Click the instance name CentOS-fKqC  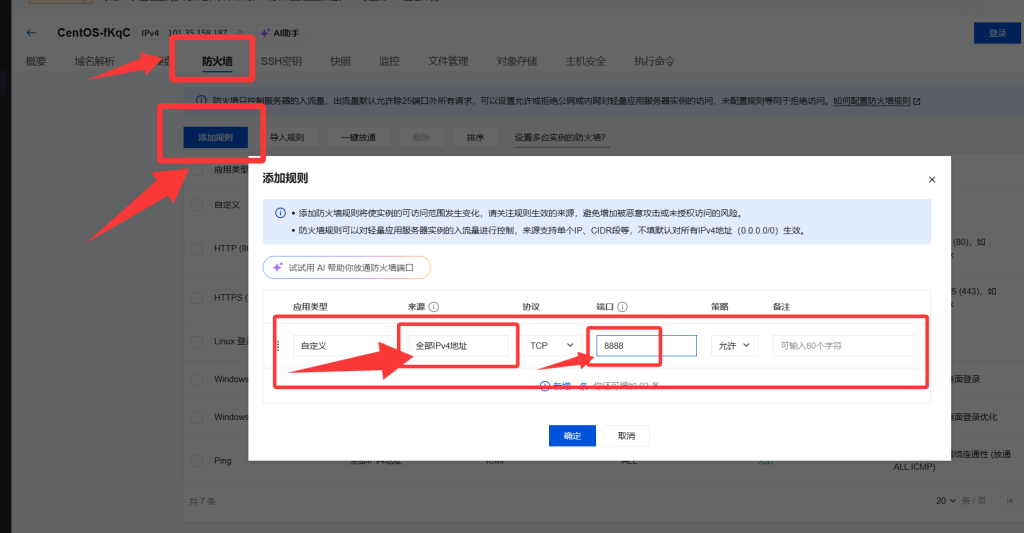pyautogui.click(x=93, y=33)
